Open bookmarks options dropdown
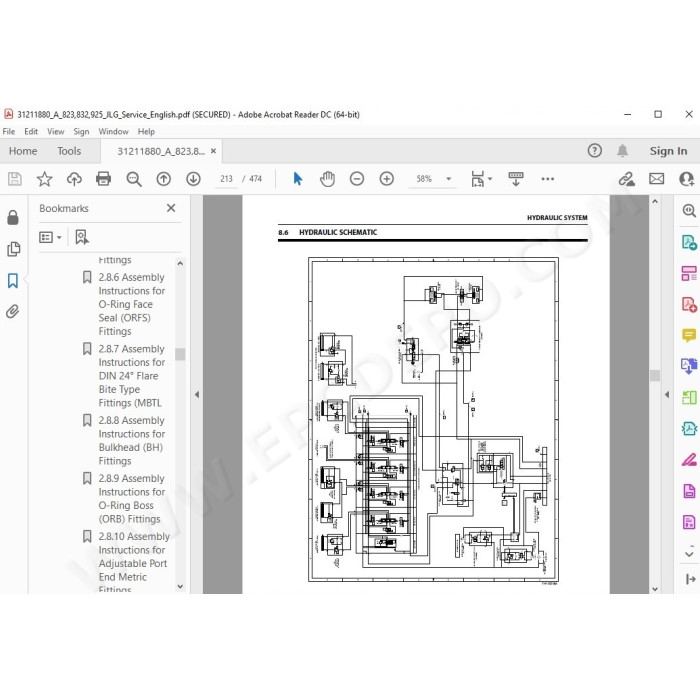The width and height of the screenshot is (700, 700). click(50, 237)
